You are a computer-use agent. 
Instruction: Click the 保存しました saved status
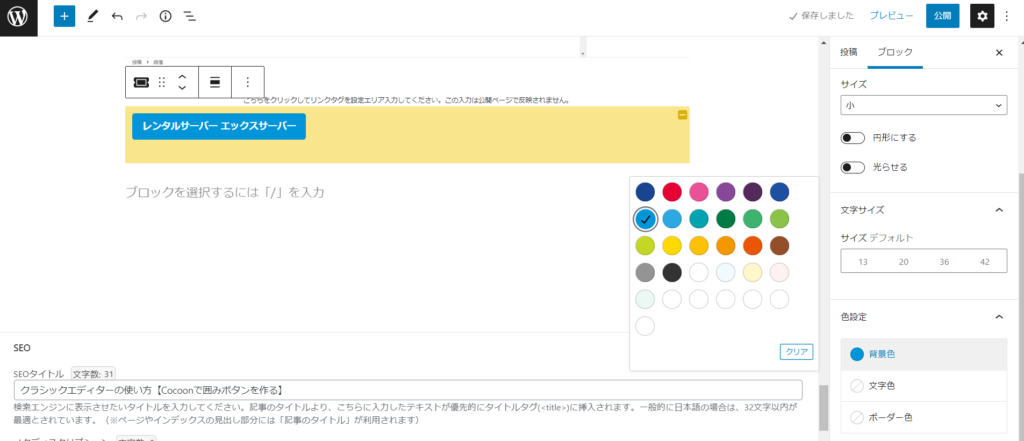pos(822,16)
